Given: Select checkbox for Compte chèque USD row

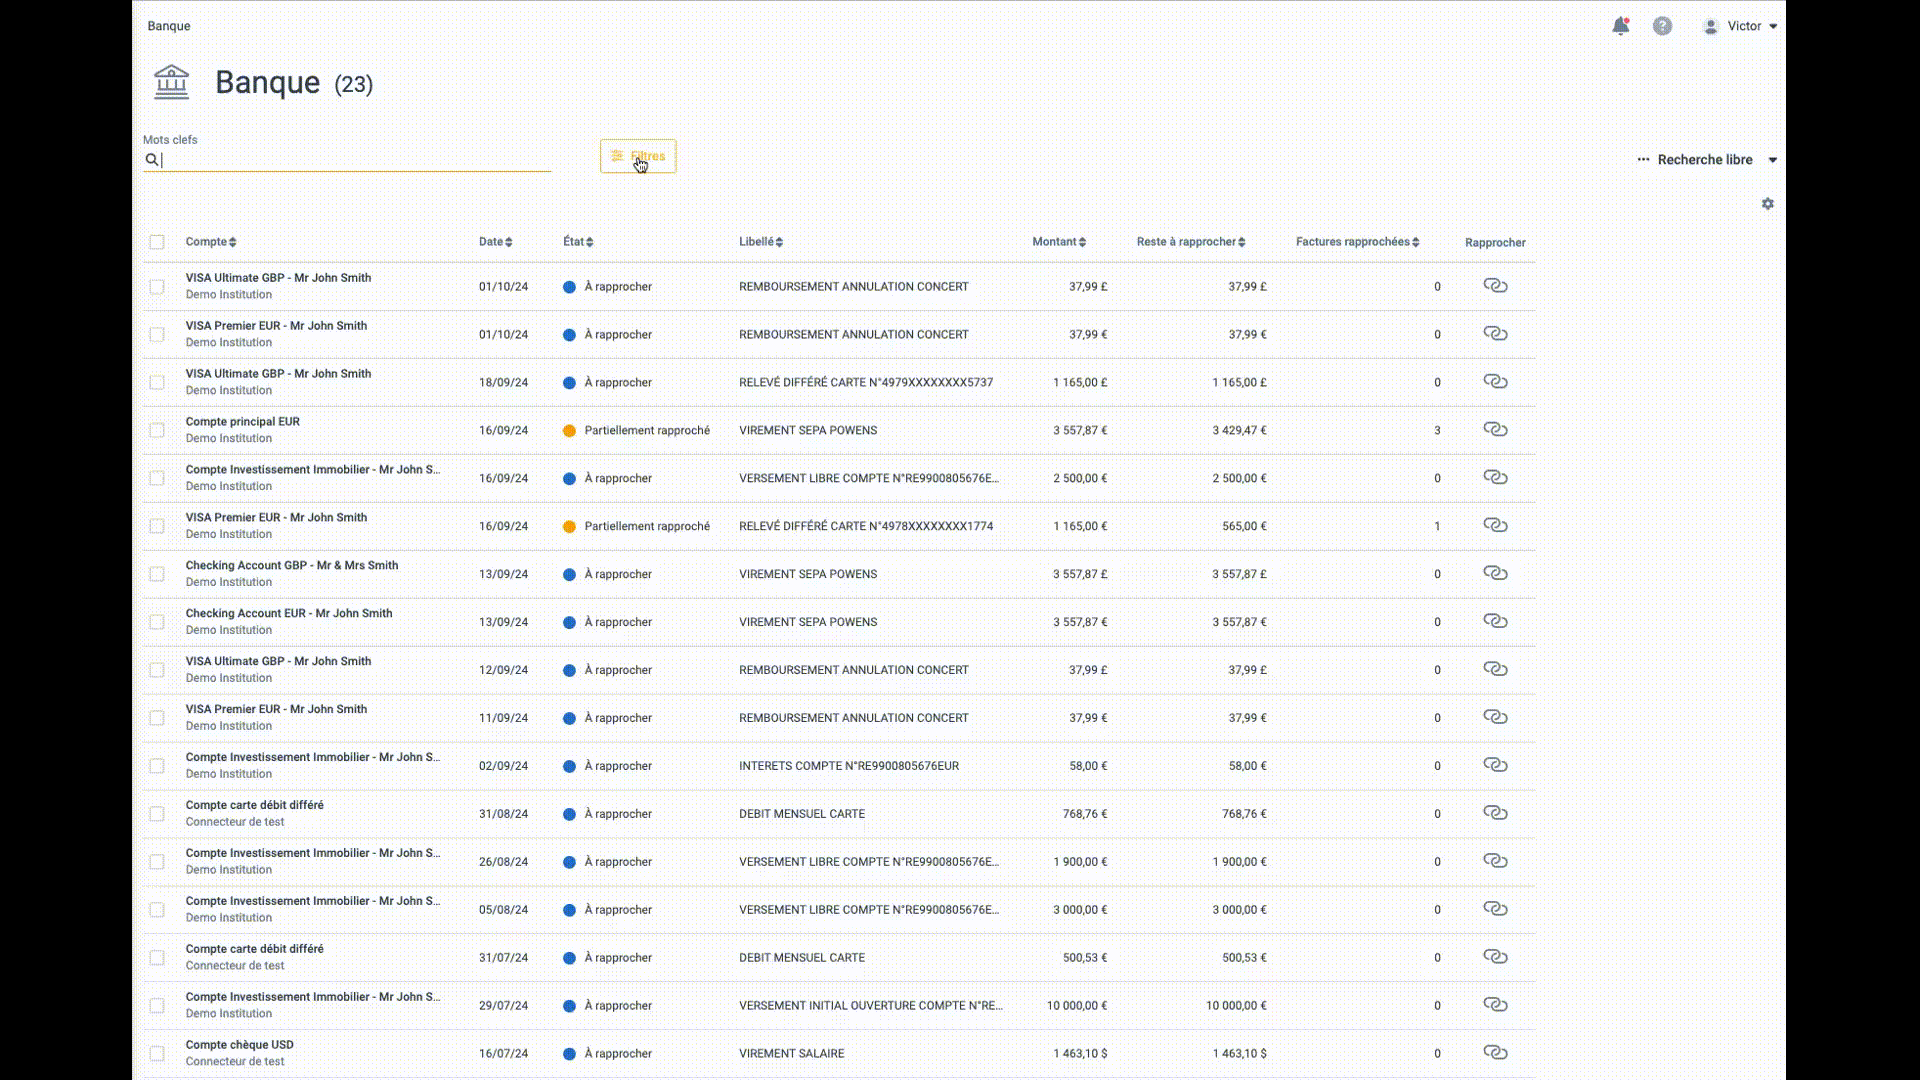Looking at the screenshot, I should click(x=157, y=1053).
